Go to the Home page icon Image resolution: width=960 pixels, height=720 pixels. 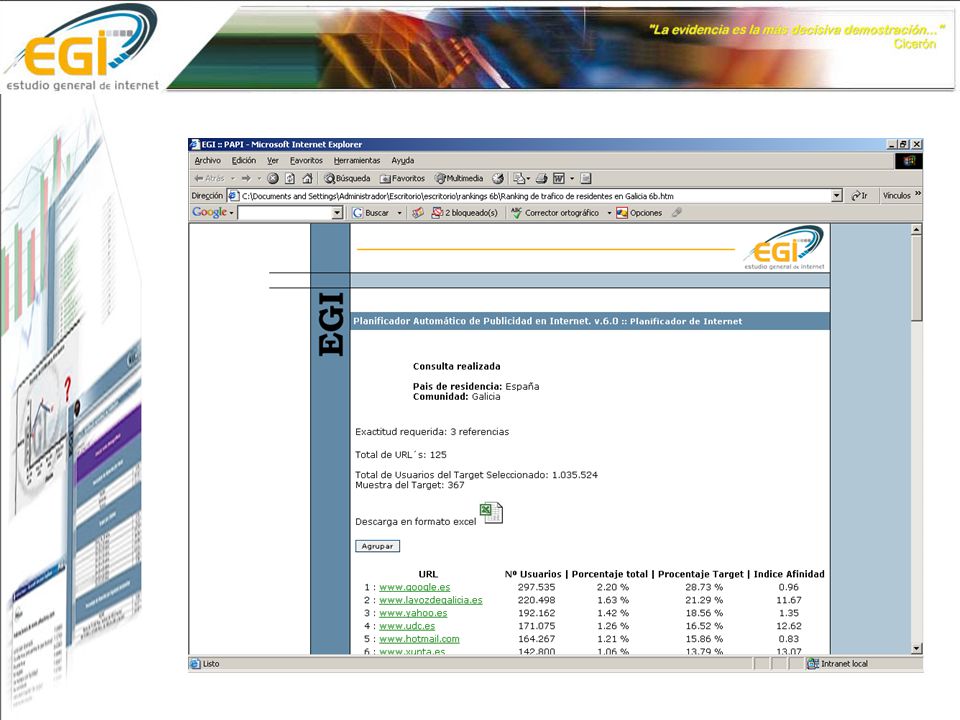(307, 178)
